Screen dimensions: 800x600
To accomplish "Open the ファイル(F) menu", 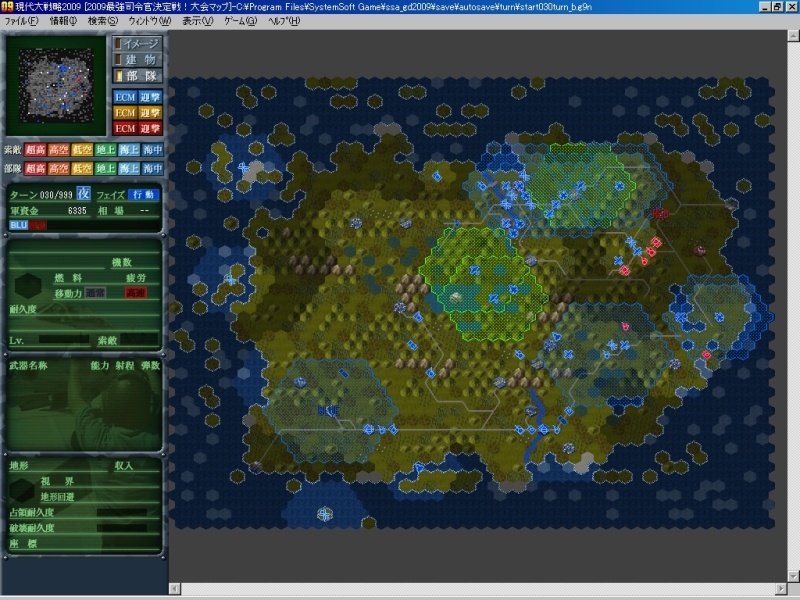I will 21,21.
